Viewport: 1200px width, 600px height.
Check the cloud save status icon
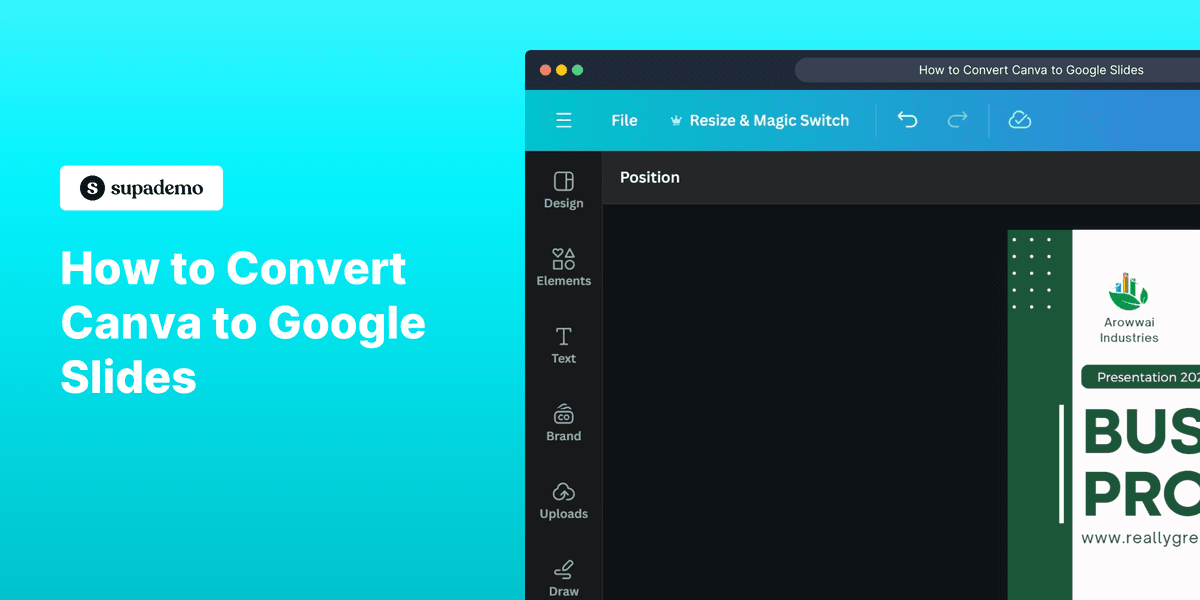point(1020,119)
